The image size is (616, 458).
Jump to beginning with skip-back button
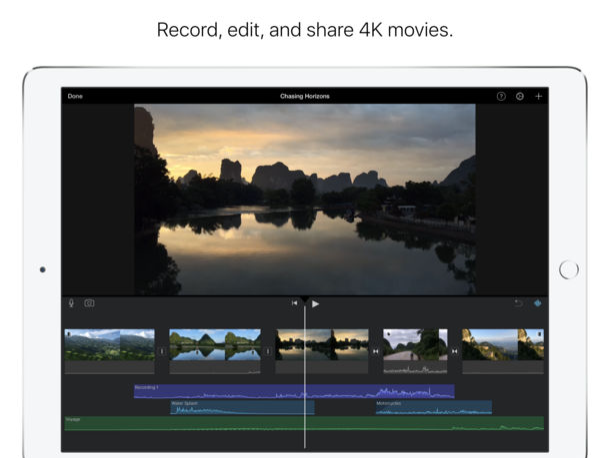(295, 303)
